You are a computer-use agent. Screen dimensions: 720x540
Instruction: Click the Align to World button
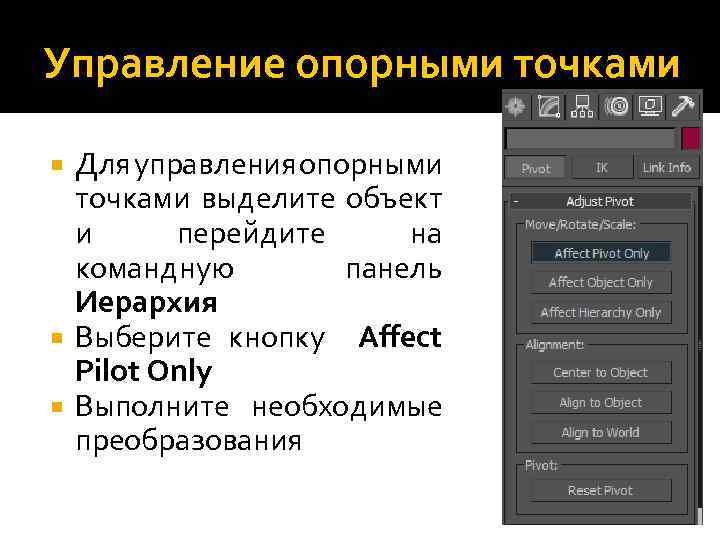601,433
